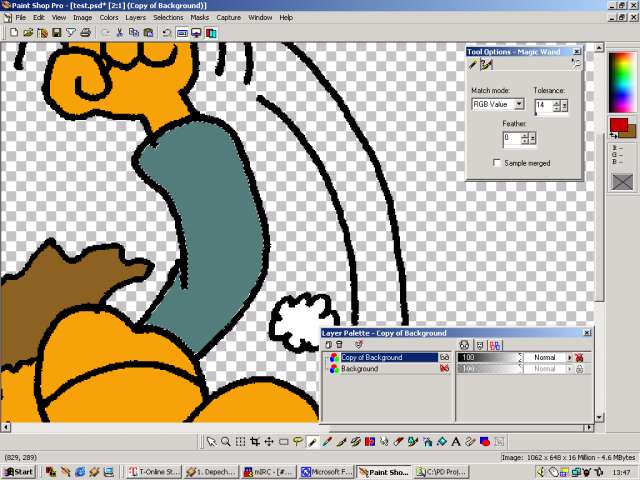Click the Feather value field
The width and height of the screenshot is (640, 480).
(512, 138)
